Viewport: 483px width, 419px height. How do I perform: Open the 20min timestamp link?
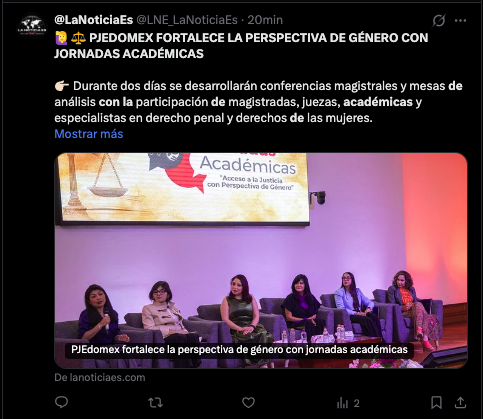point(265,20)
